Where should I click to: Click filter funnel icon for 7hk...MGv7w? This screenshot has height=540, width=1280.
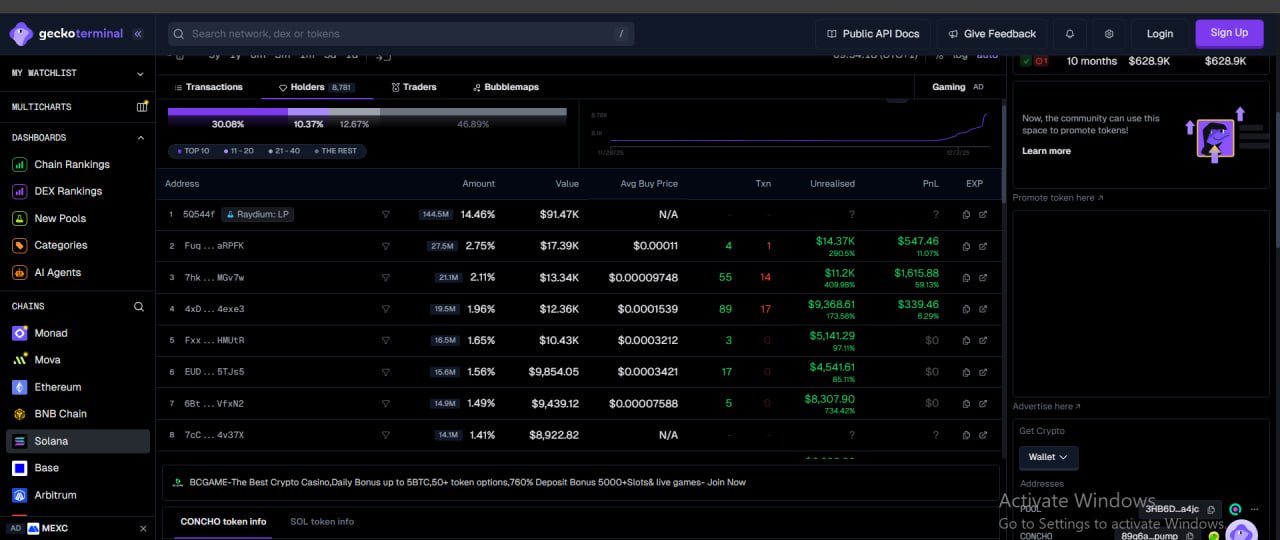point(386,278)
